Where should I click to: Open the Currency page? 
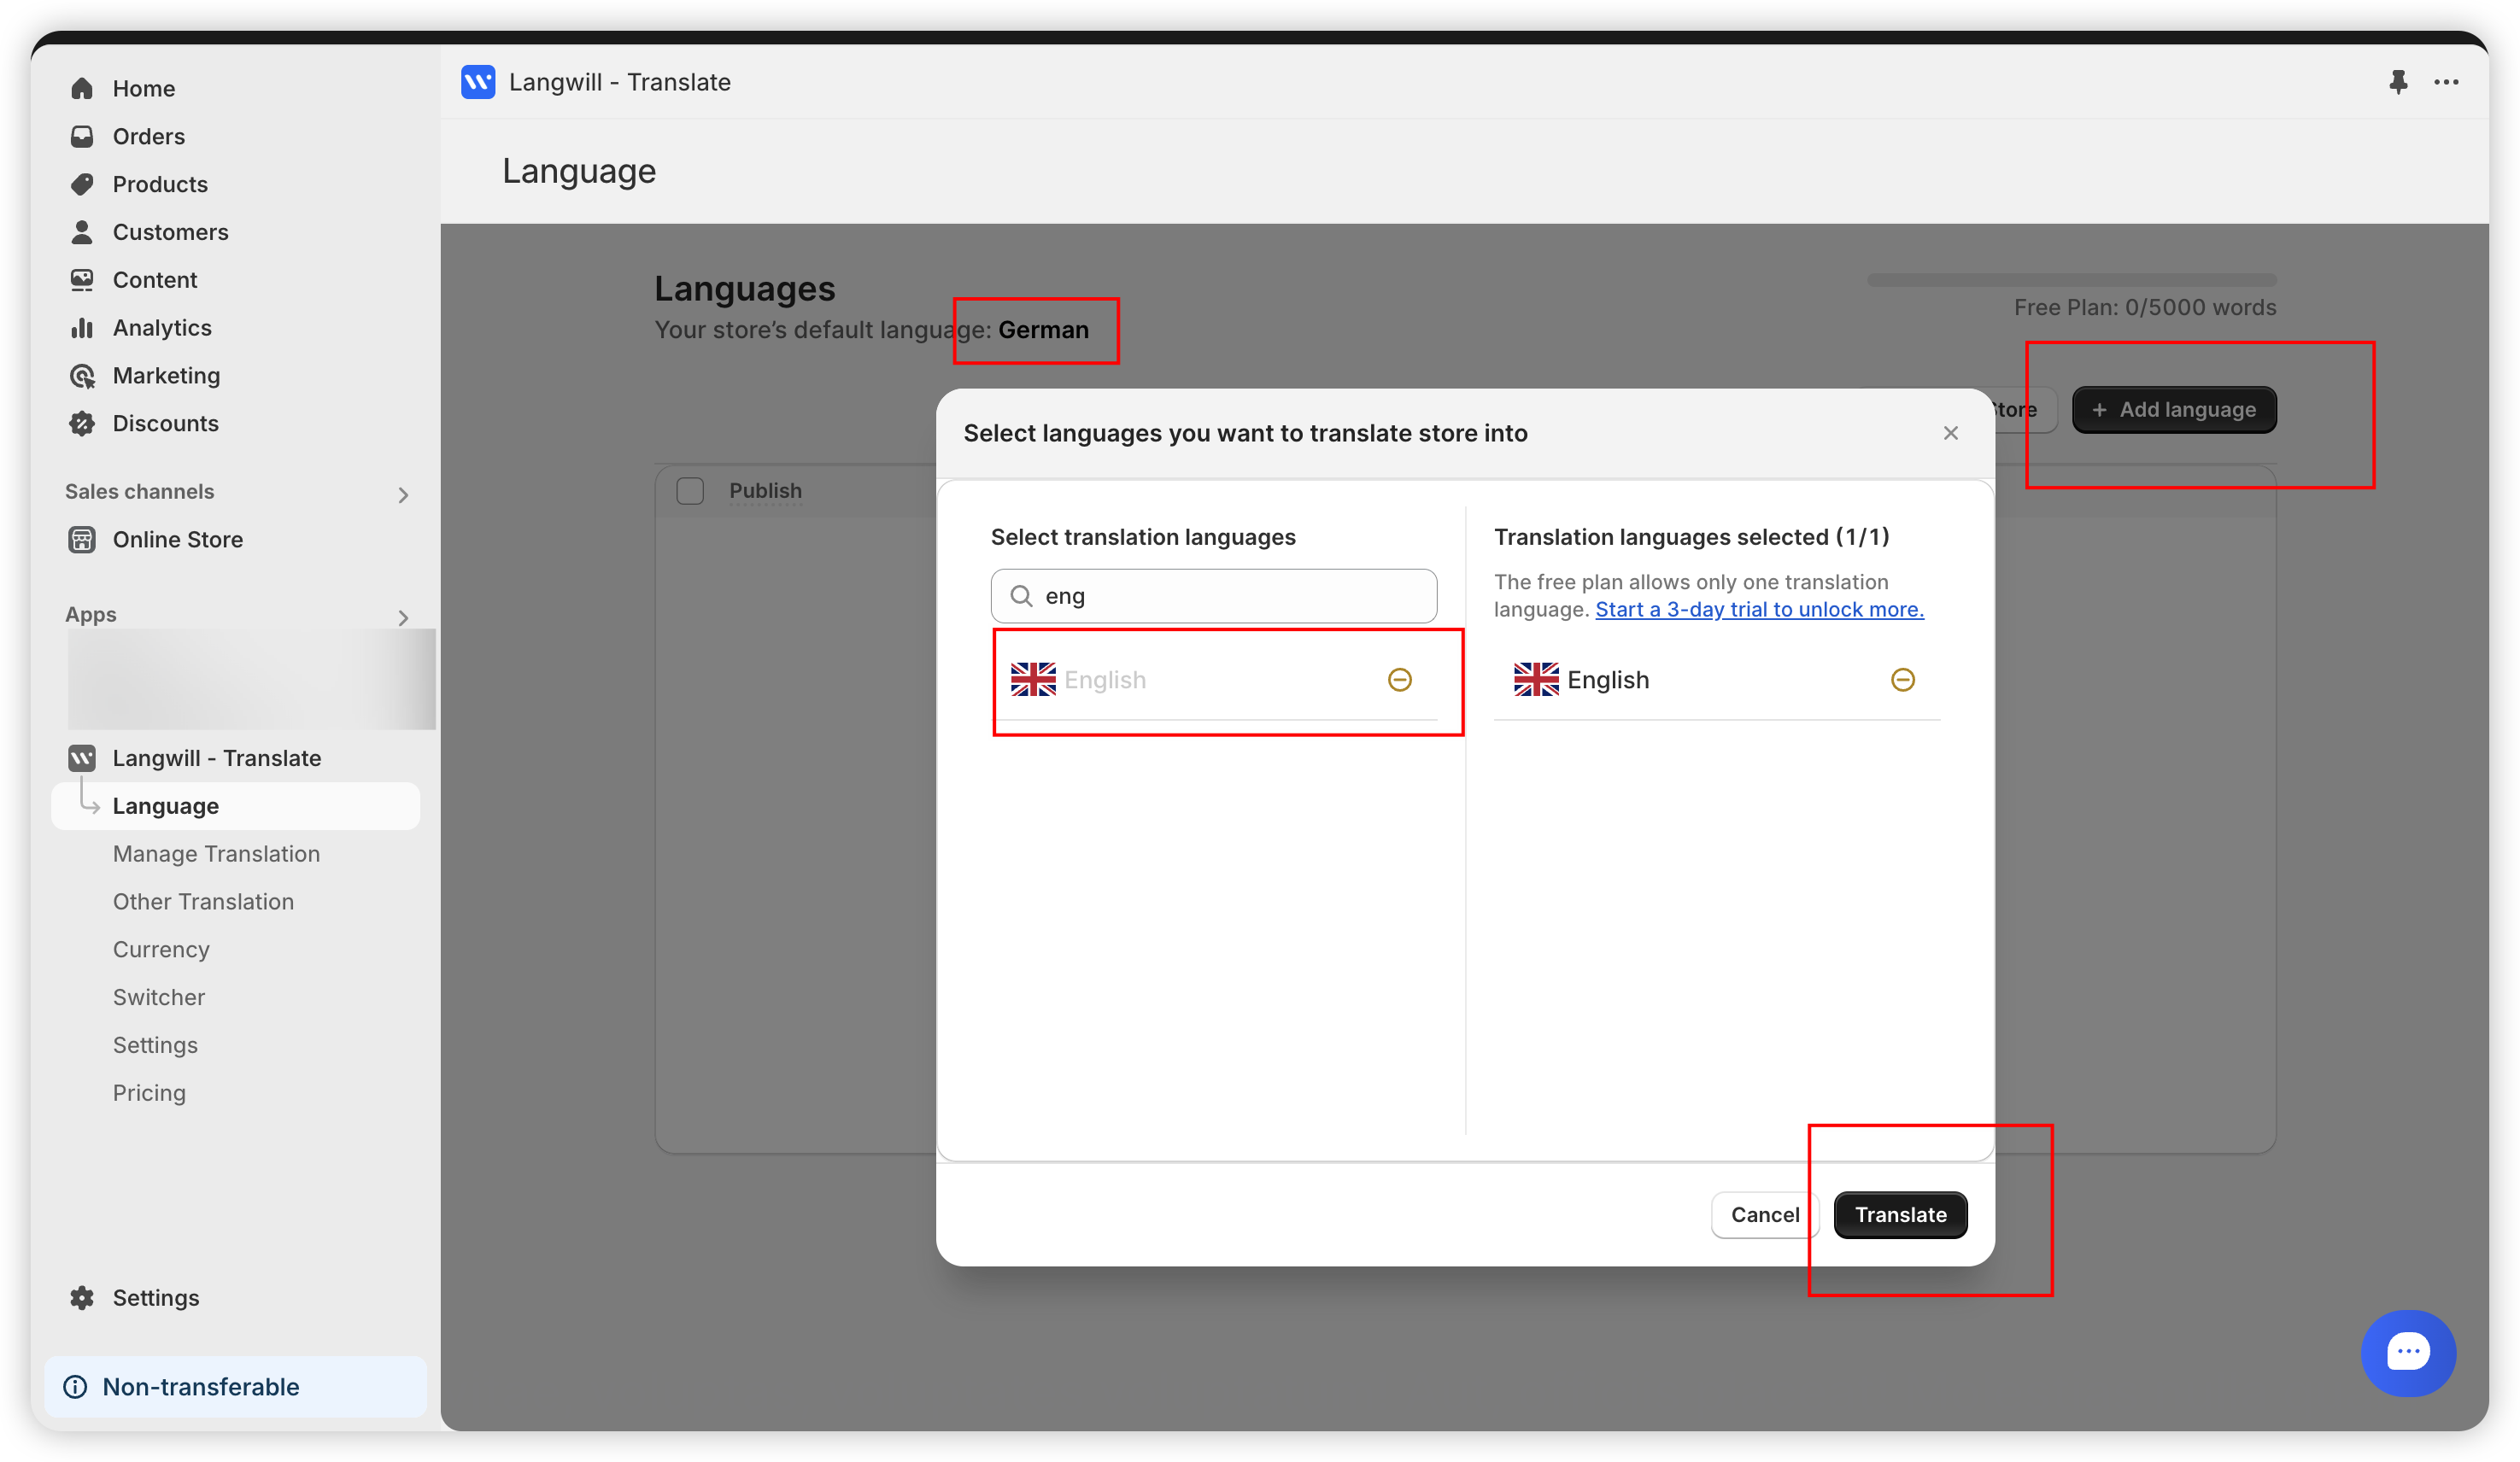161,950
